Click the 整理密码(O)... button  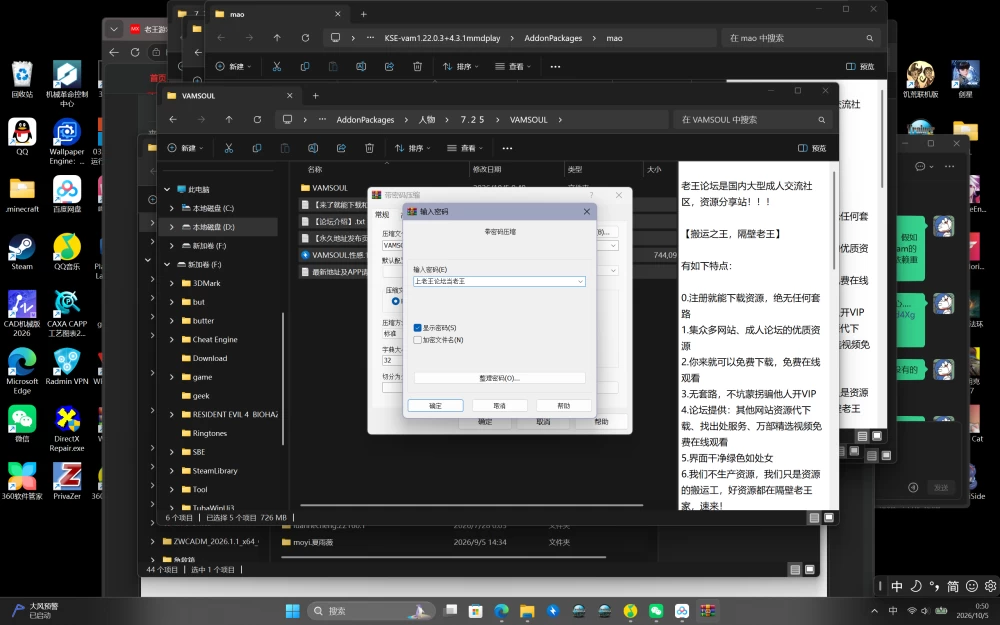point(499,378)
